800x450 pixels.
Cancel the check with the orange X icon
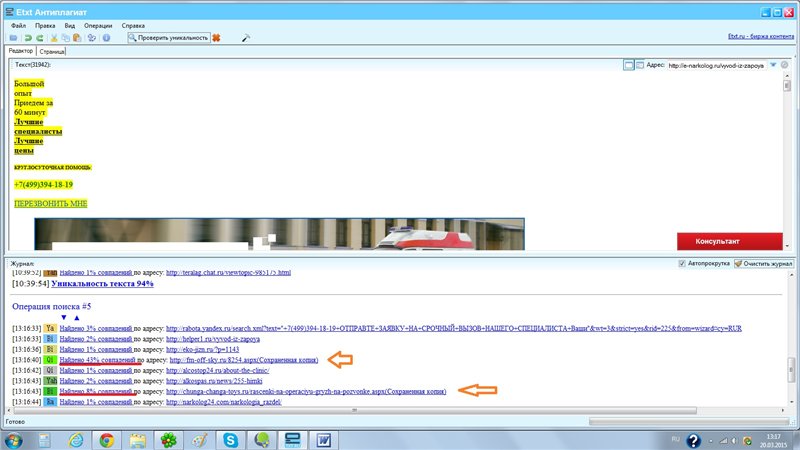coord(216,37)
